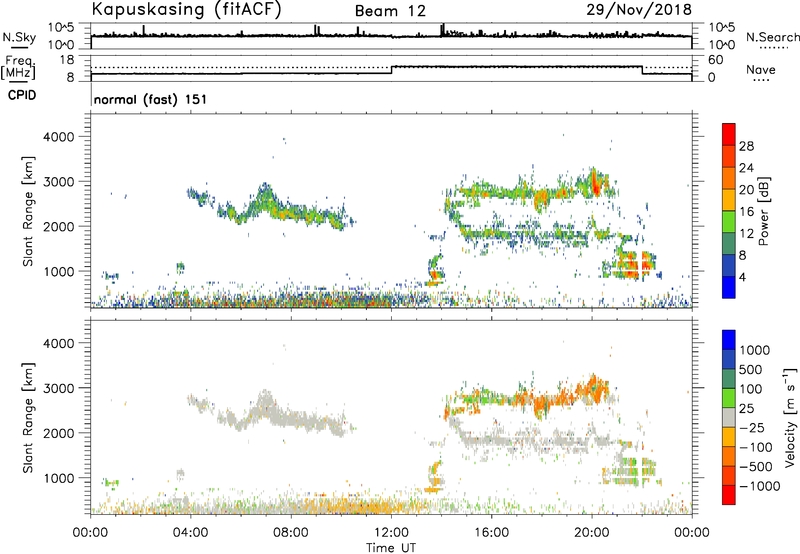Click the power panel "Slant Range [km]" label
Viewport: 800px width, 554px height.
(x=28, y=211)
